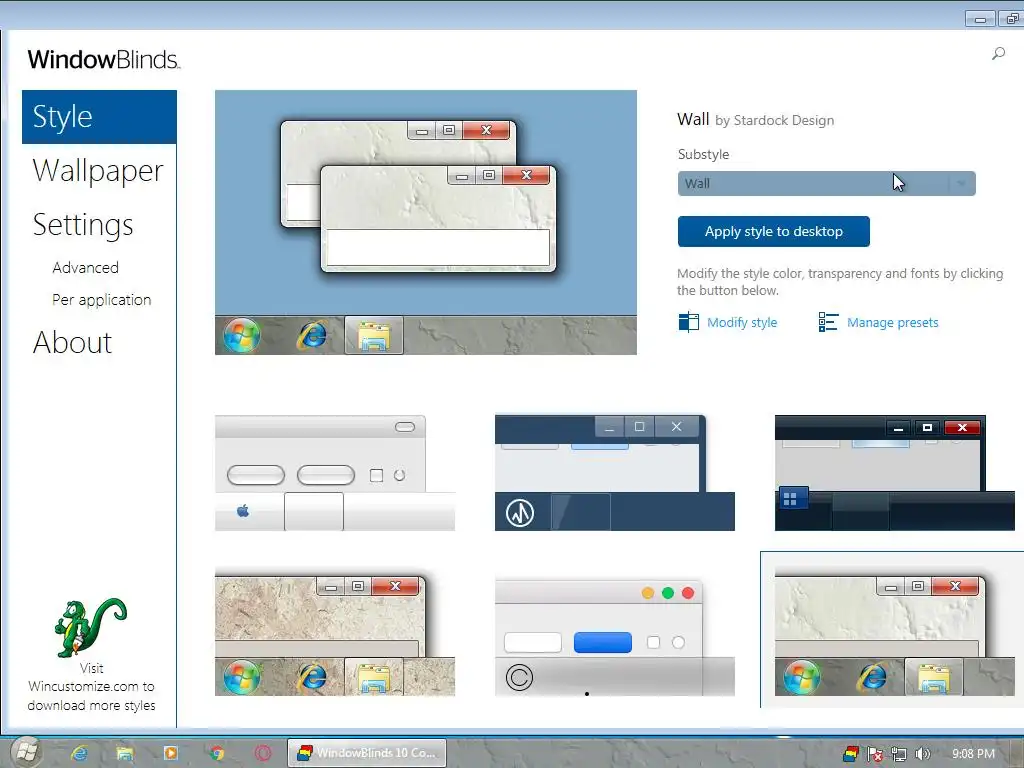
Task: Open Per application settings
Action: [x=101, y=300]
